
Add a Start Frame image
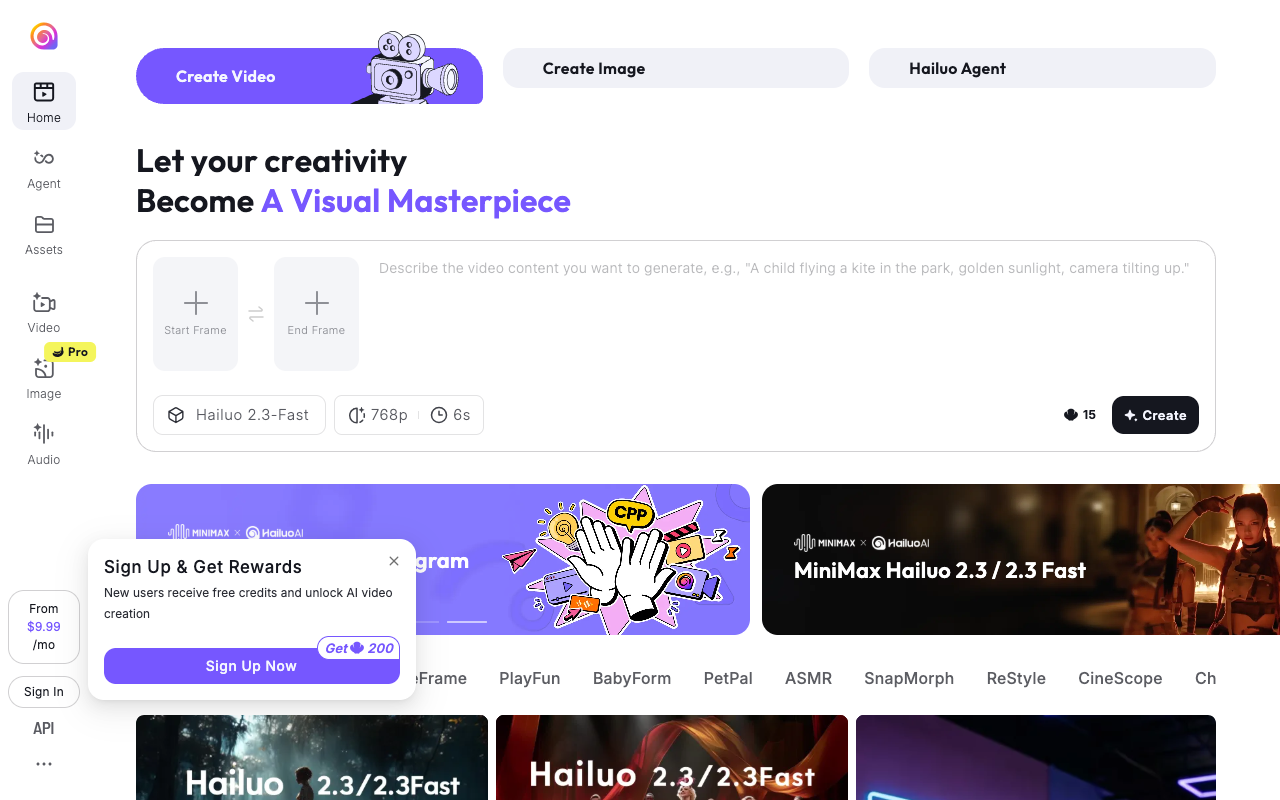(x=196, y=314)
